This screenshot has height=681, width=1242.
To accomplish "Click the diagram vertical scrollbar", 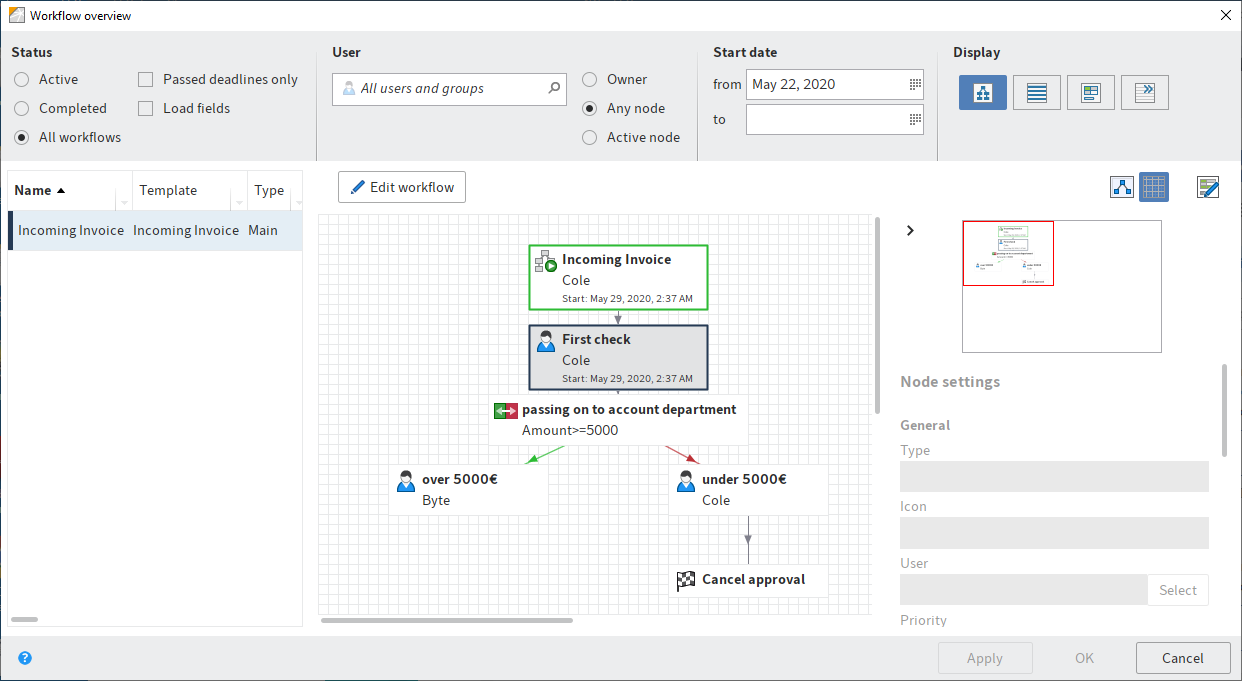I will pyautogui.click(x=878, y=315).
